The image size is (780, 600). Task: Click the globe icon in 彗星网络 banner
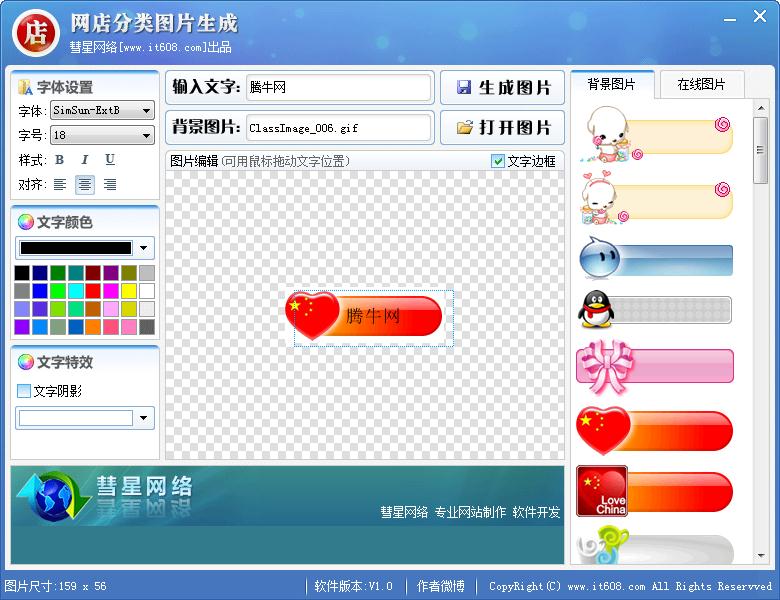click(x=54, y=496)
